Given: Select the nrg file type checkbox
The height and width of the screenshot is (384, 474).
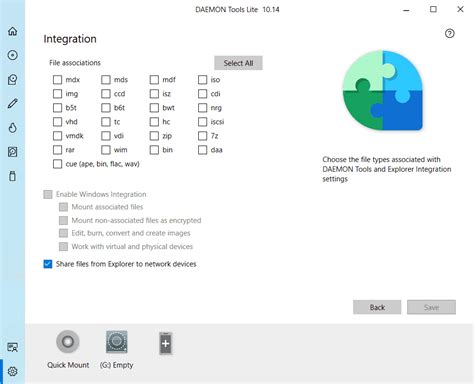Looking at the screenshot, I should pyautogui.click(x=202, y=108).
